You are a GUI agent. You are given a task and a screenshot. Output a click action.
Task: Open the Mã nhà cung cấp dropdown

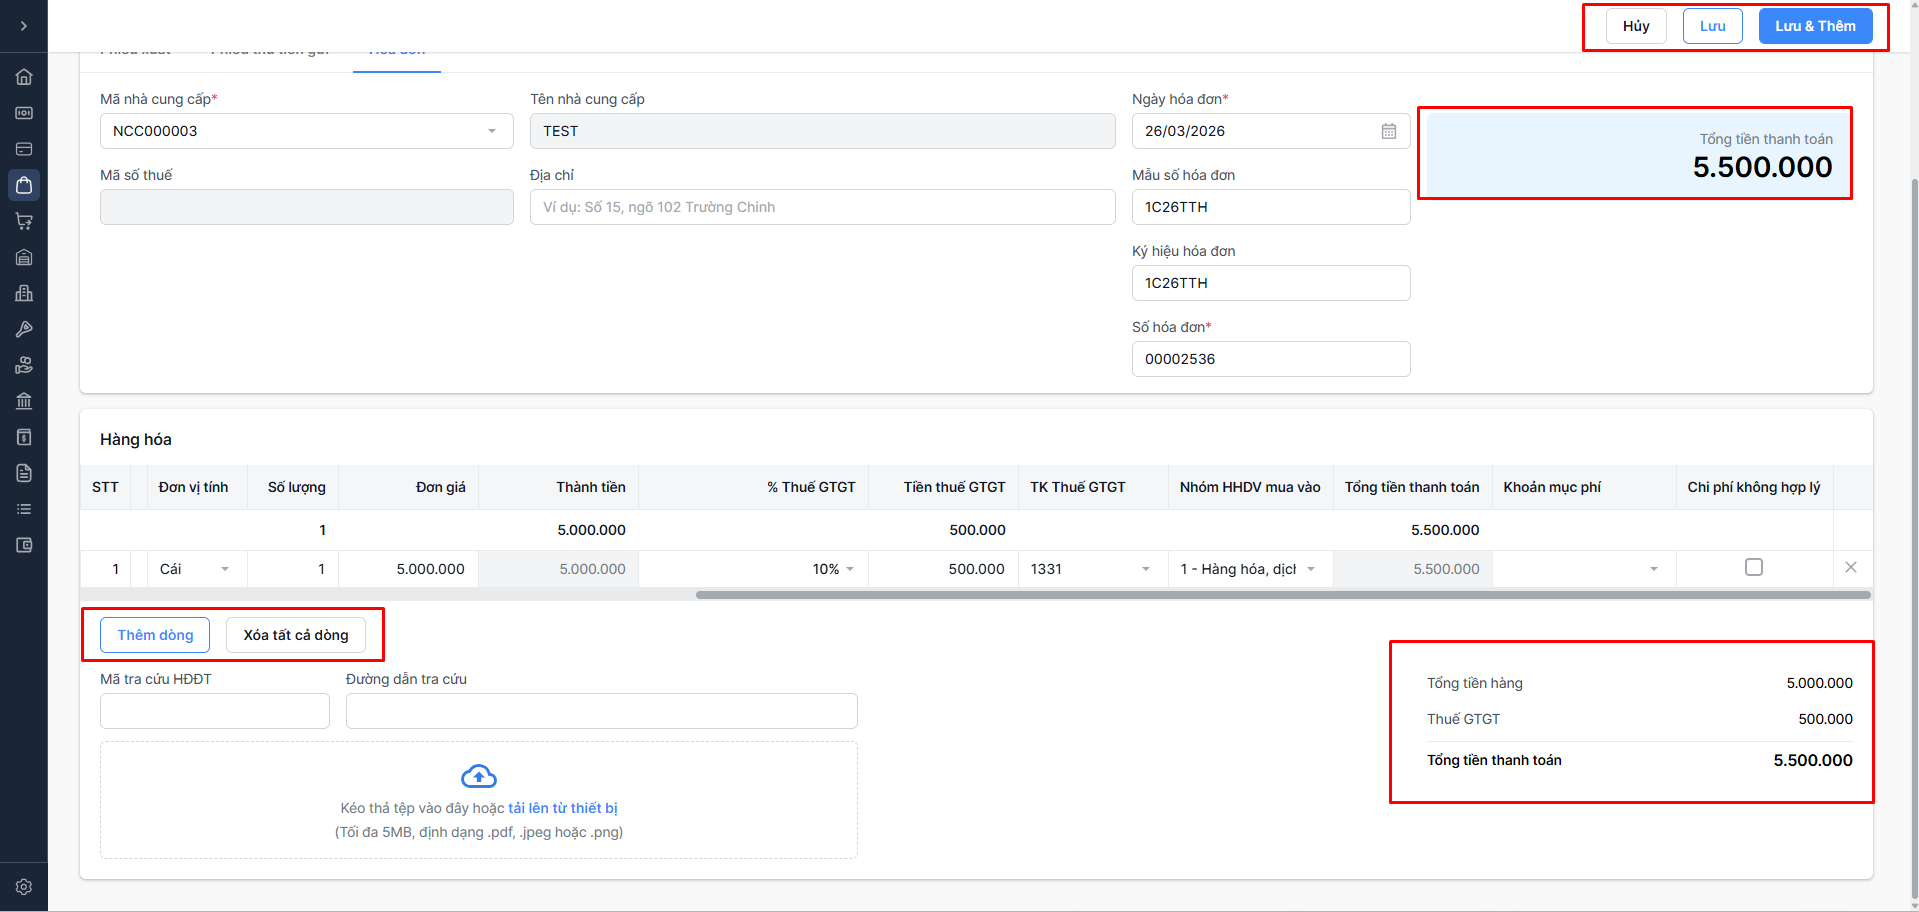click(491, 131)
